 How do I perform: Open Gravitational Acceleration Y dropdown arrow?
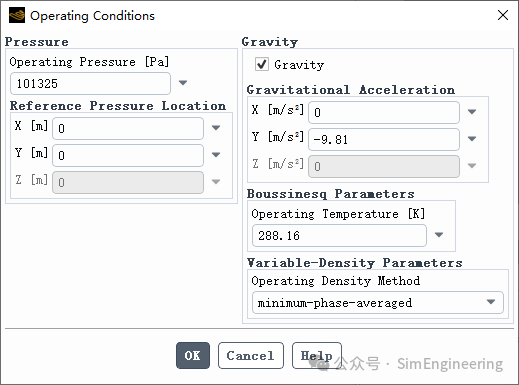tap(472, 139)
